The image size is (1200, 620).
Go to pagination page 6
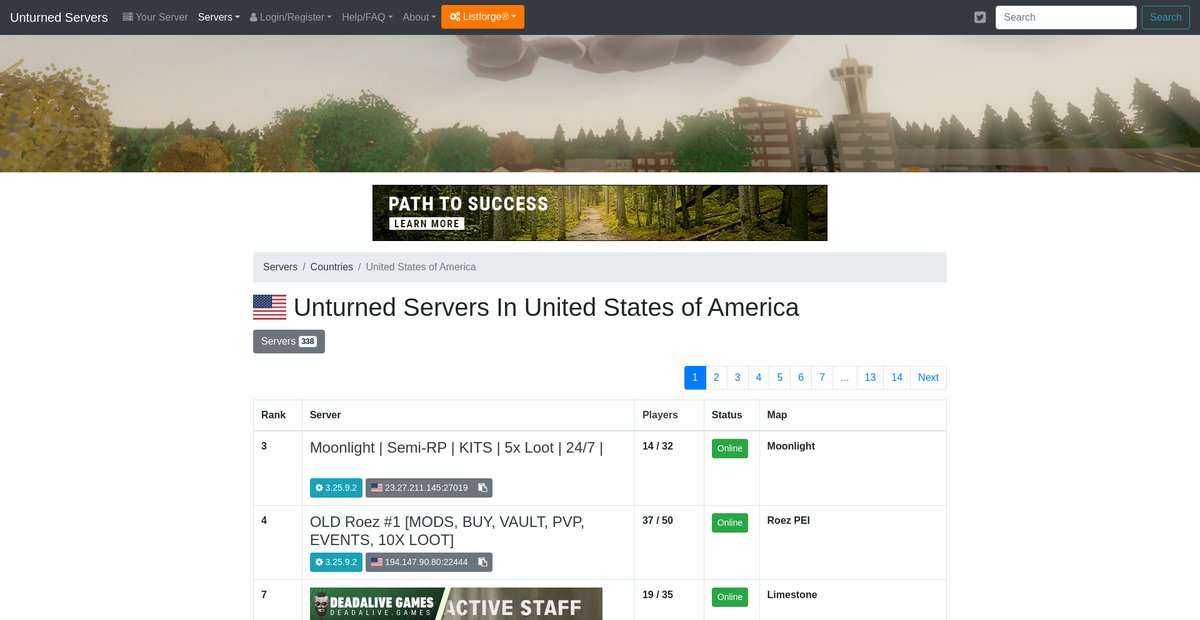tap(801, 377)
